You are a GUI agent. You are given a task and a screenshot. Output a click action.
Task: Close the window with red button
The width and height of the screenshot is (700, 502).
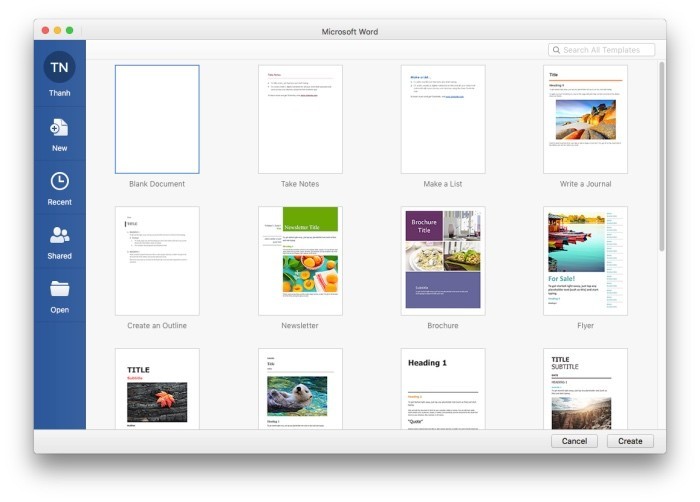[x=45, y=30]
